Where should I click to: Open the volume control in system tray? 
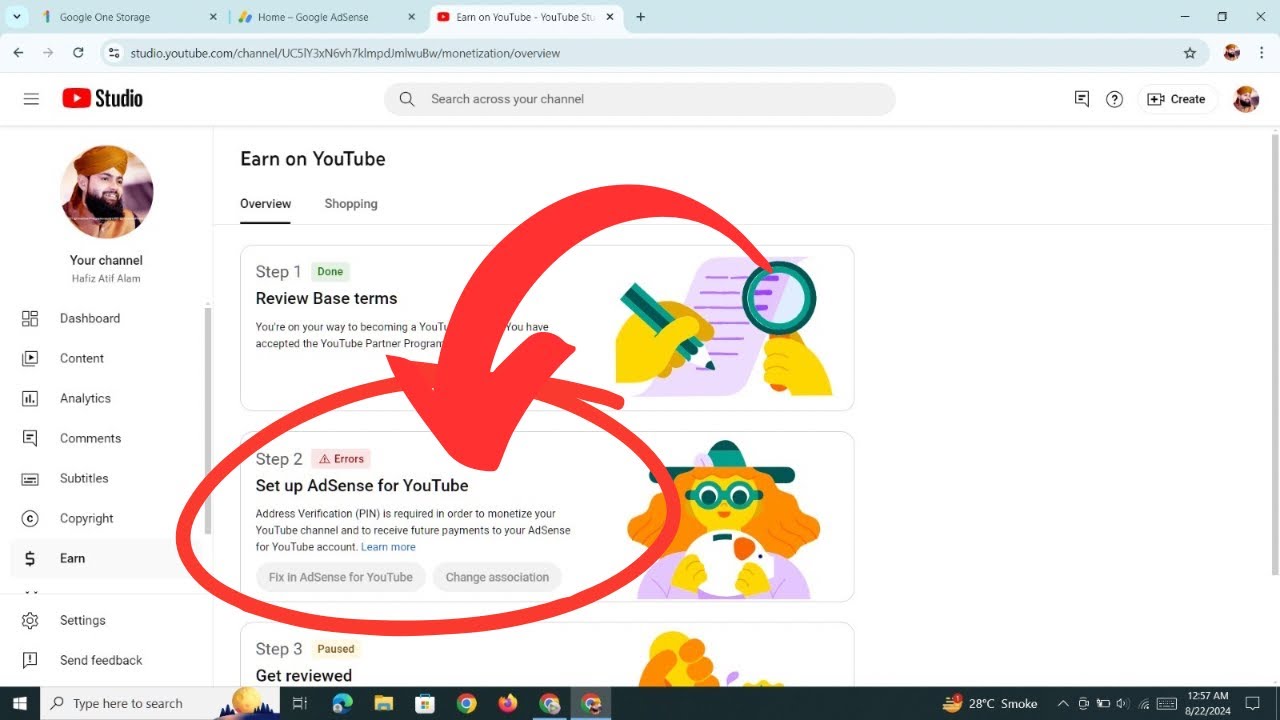click(x=1122, y=703)
